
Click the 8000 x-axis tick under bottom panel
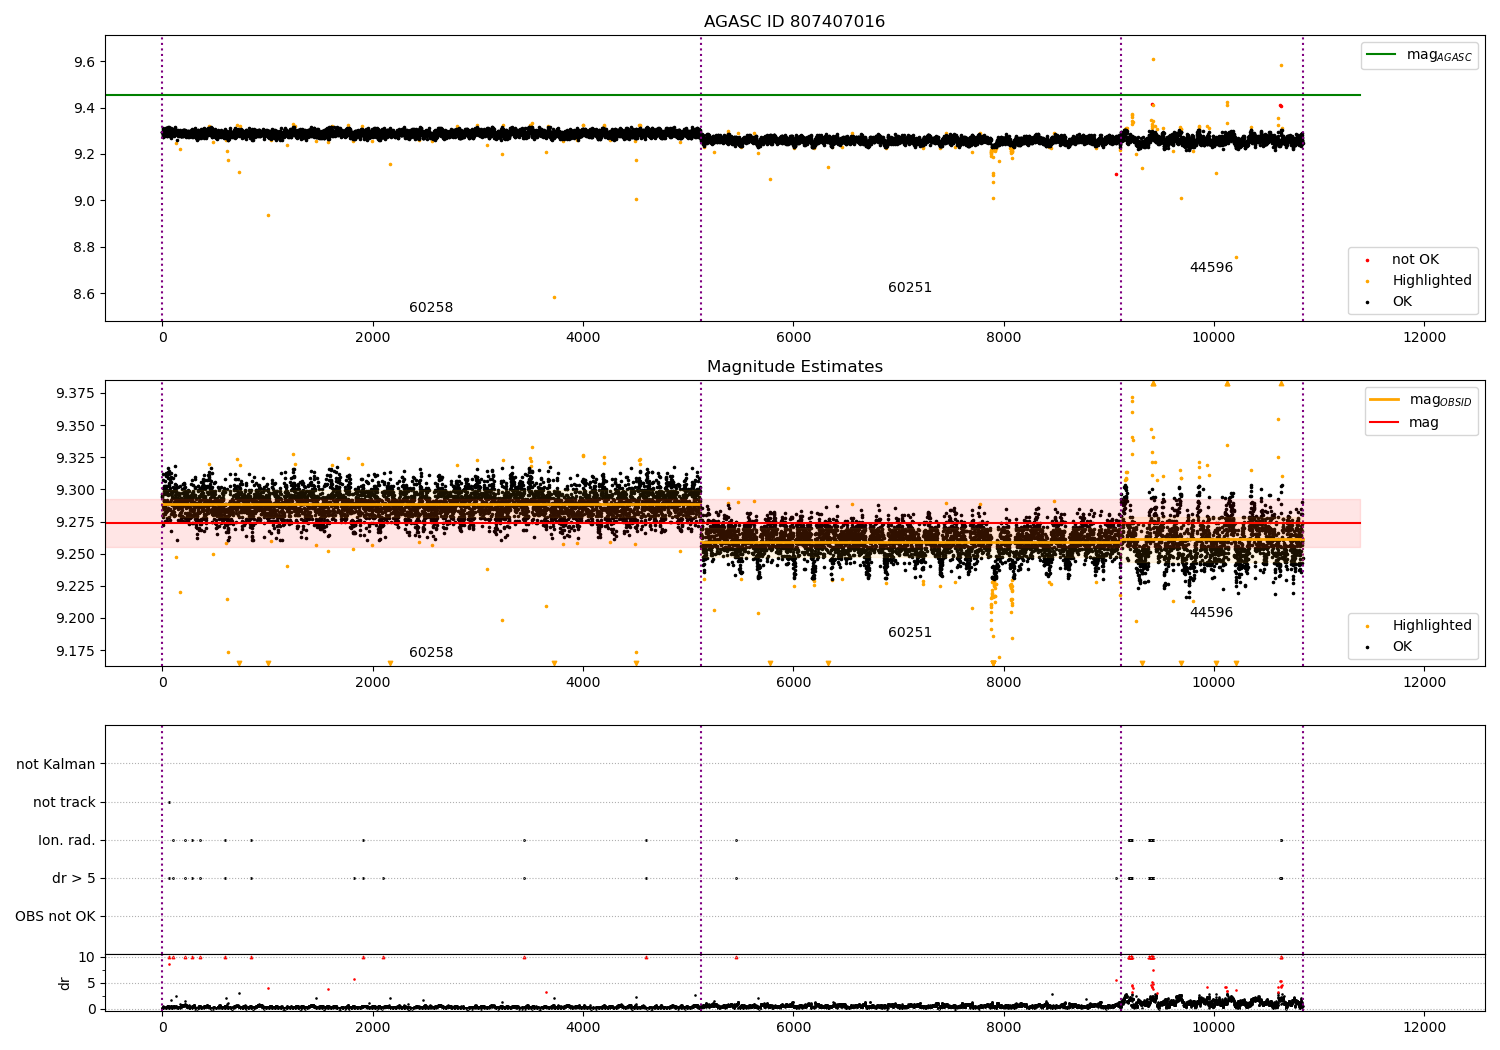pos(1003,1028)
